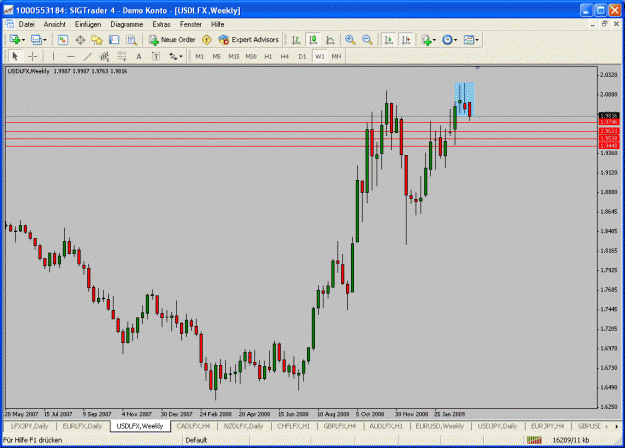Viewport: 625px width, 448px height.
Task: Switch chart to line chart style
Action: coord(330,40)
